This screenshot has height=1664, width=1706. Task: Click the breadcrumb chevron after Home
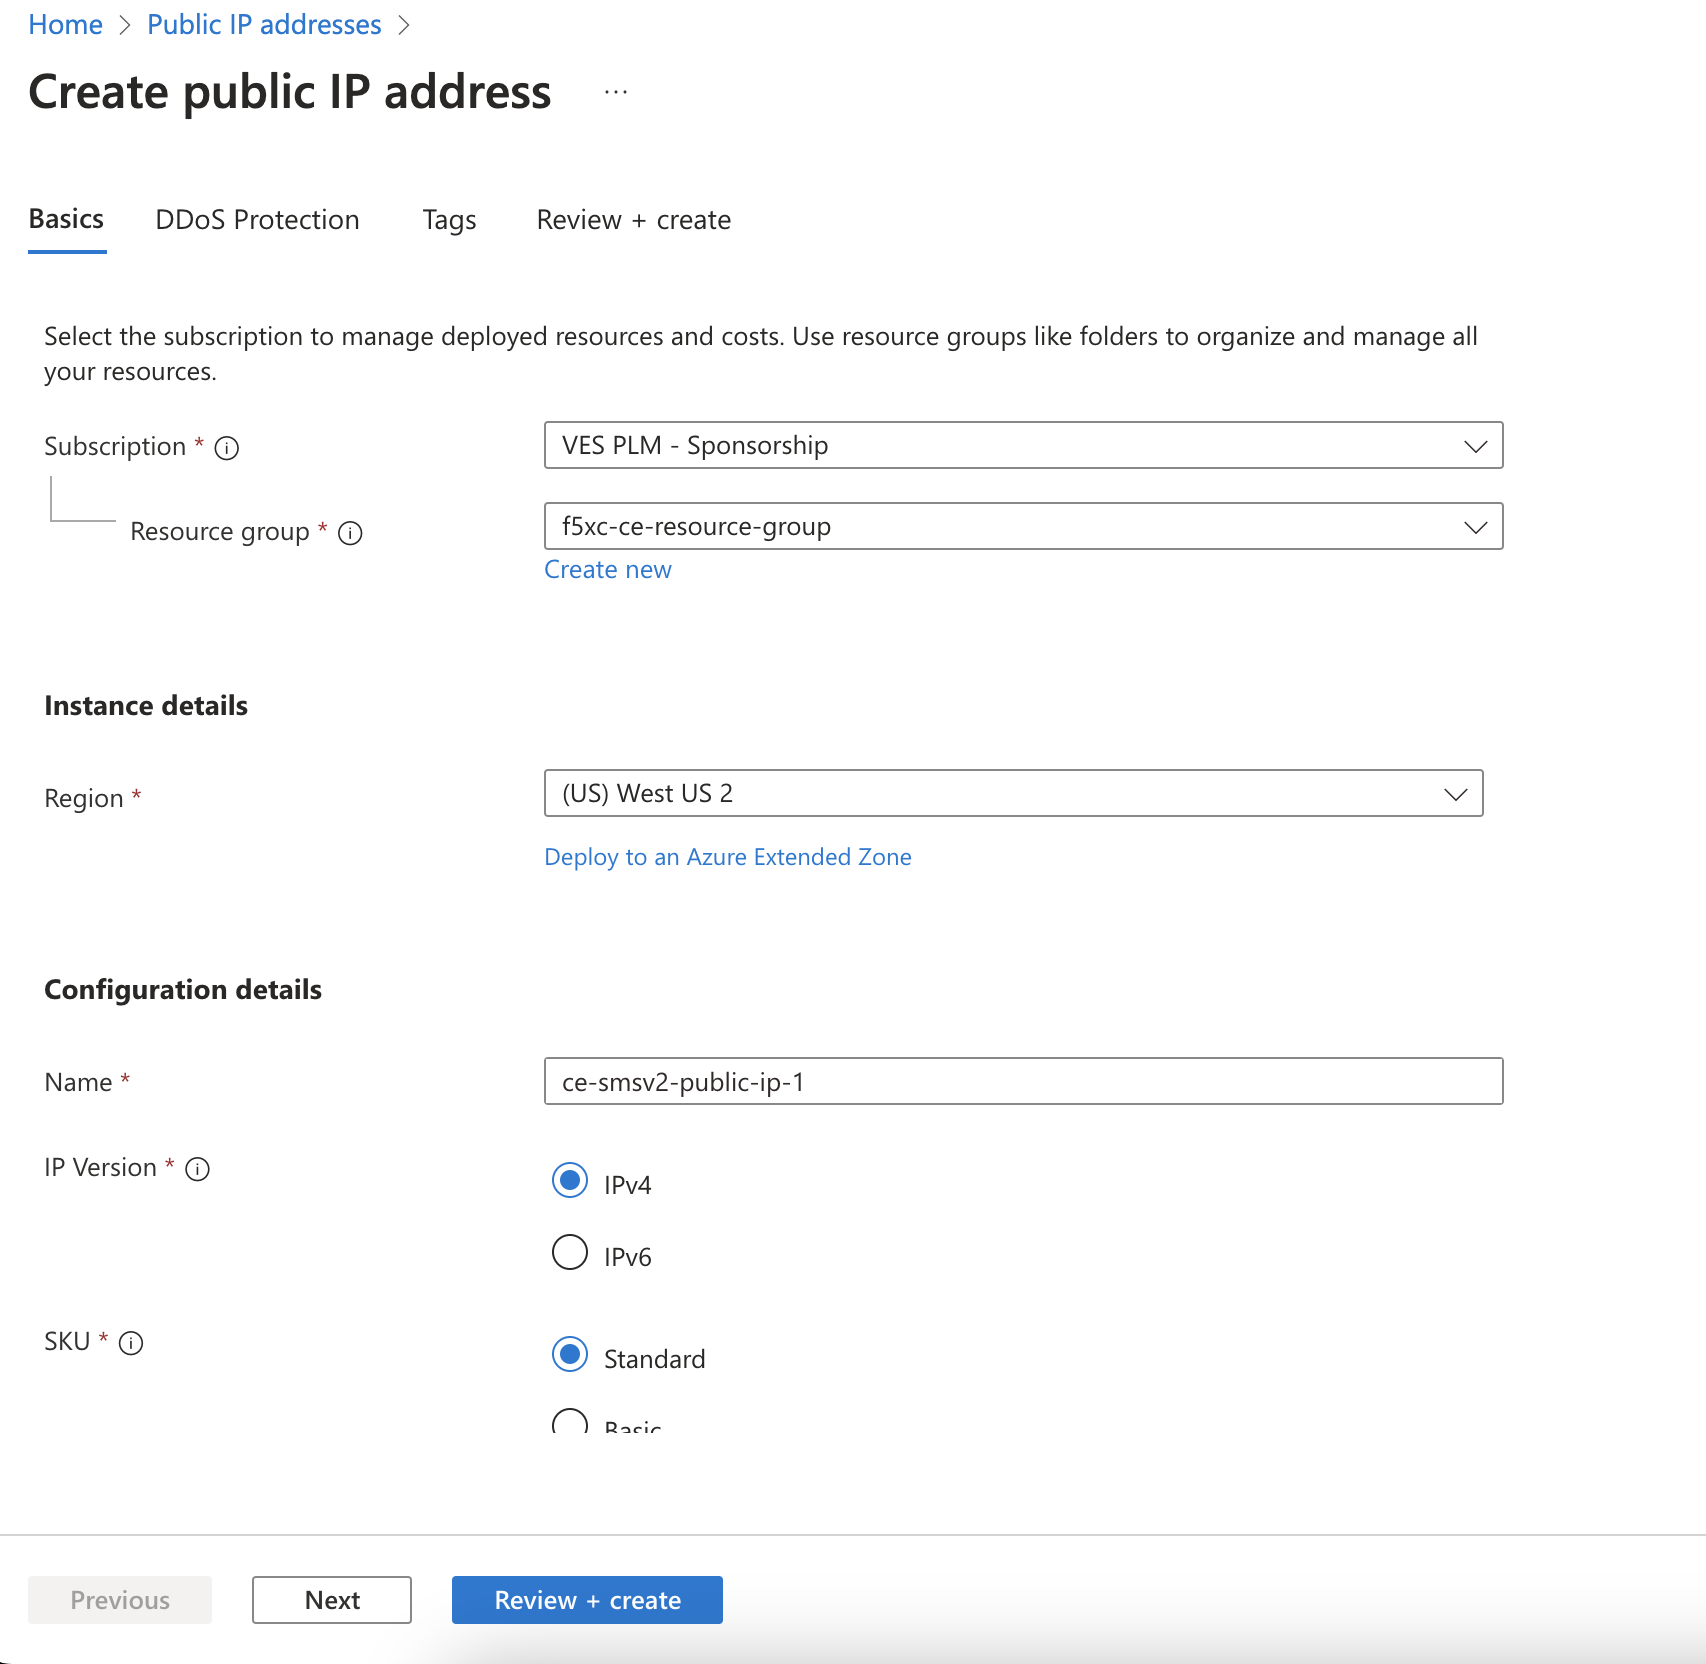point(123,24)
